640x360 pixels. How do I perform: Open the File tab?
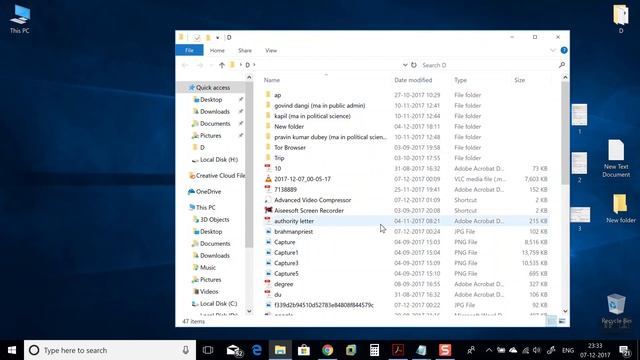click(x=189, y=50)
